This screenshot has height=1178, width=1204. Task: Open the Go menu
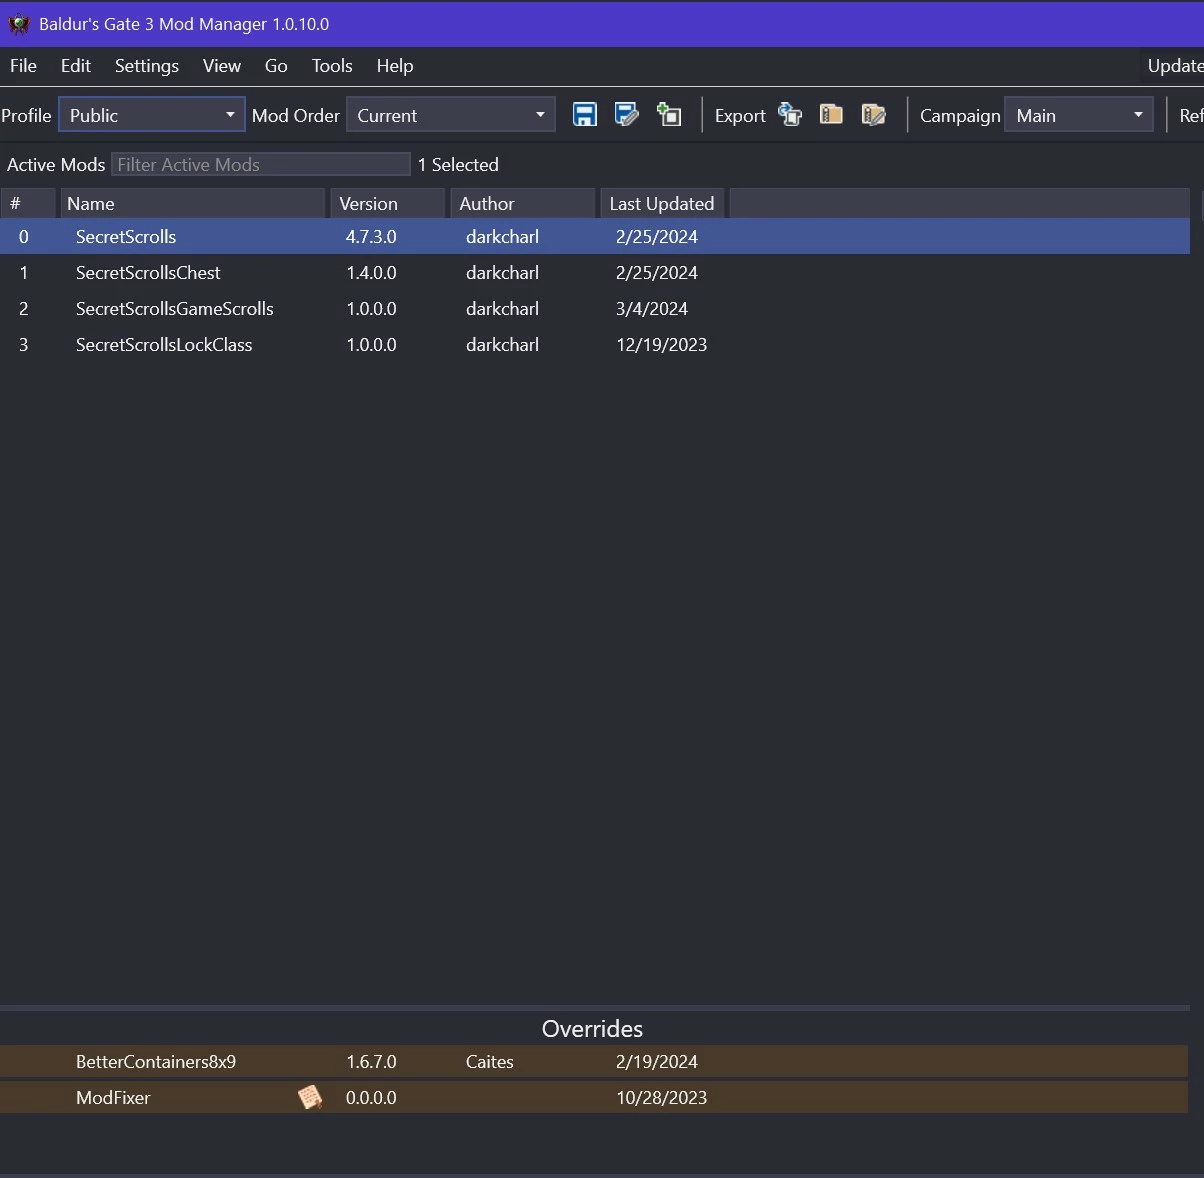tap(276, 66)
